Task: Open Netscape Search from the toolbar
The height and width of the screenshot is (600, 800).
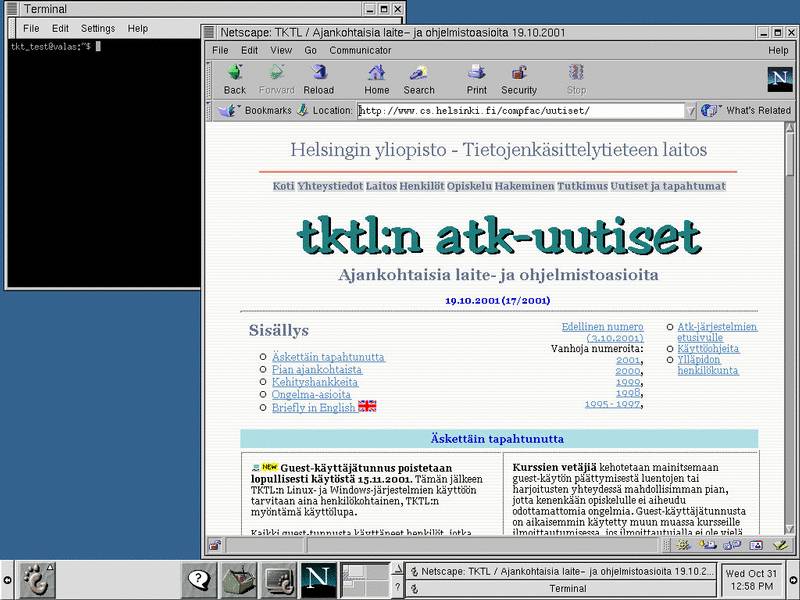Action: (419, 80)
